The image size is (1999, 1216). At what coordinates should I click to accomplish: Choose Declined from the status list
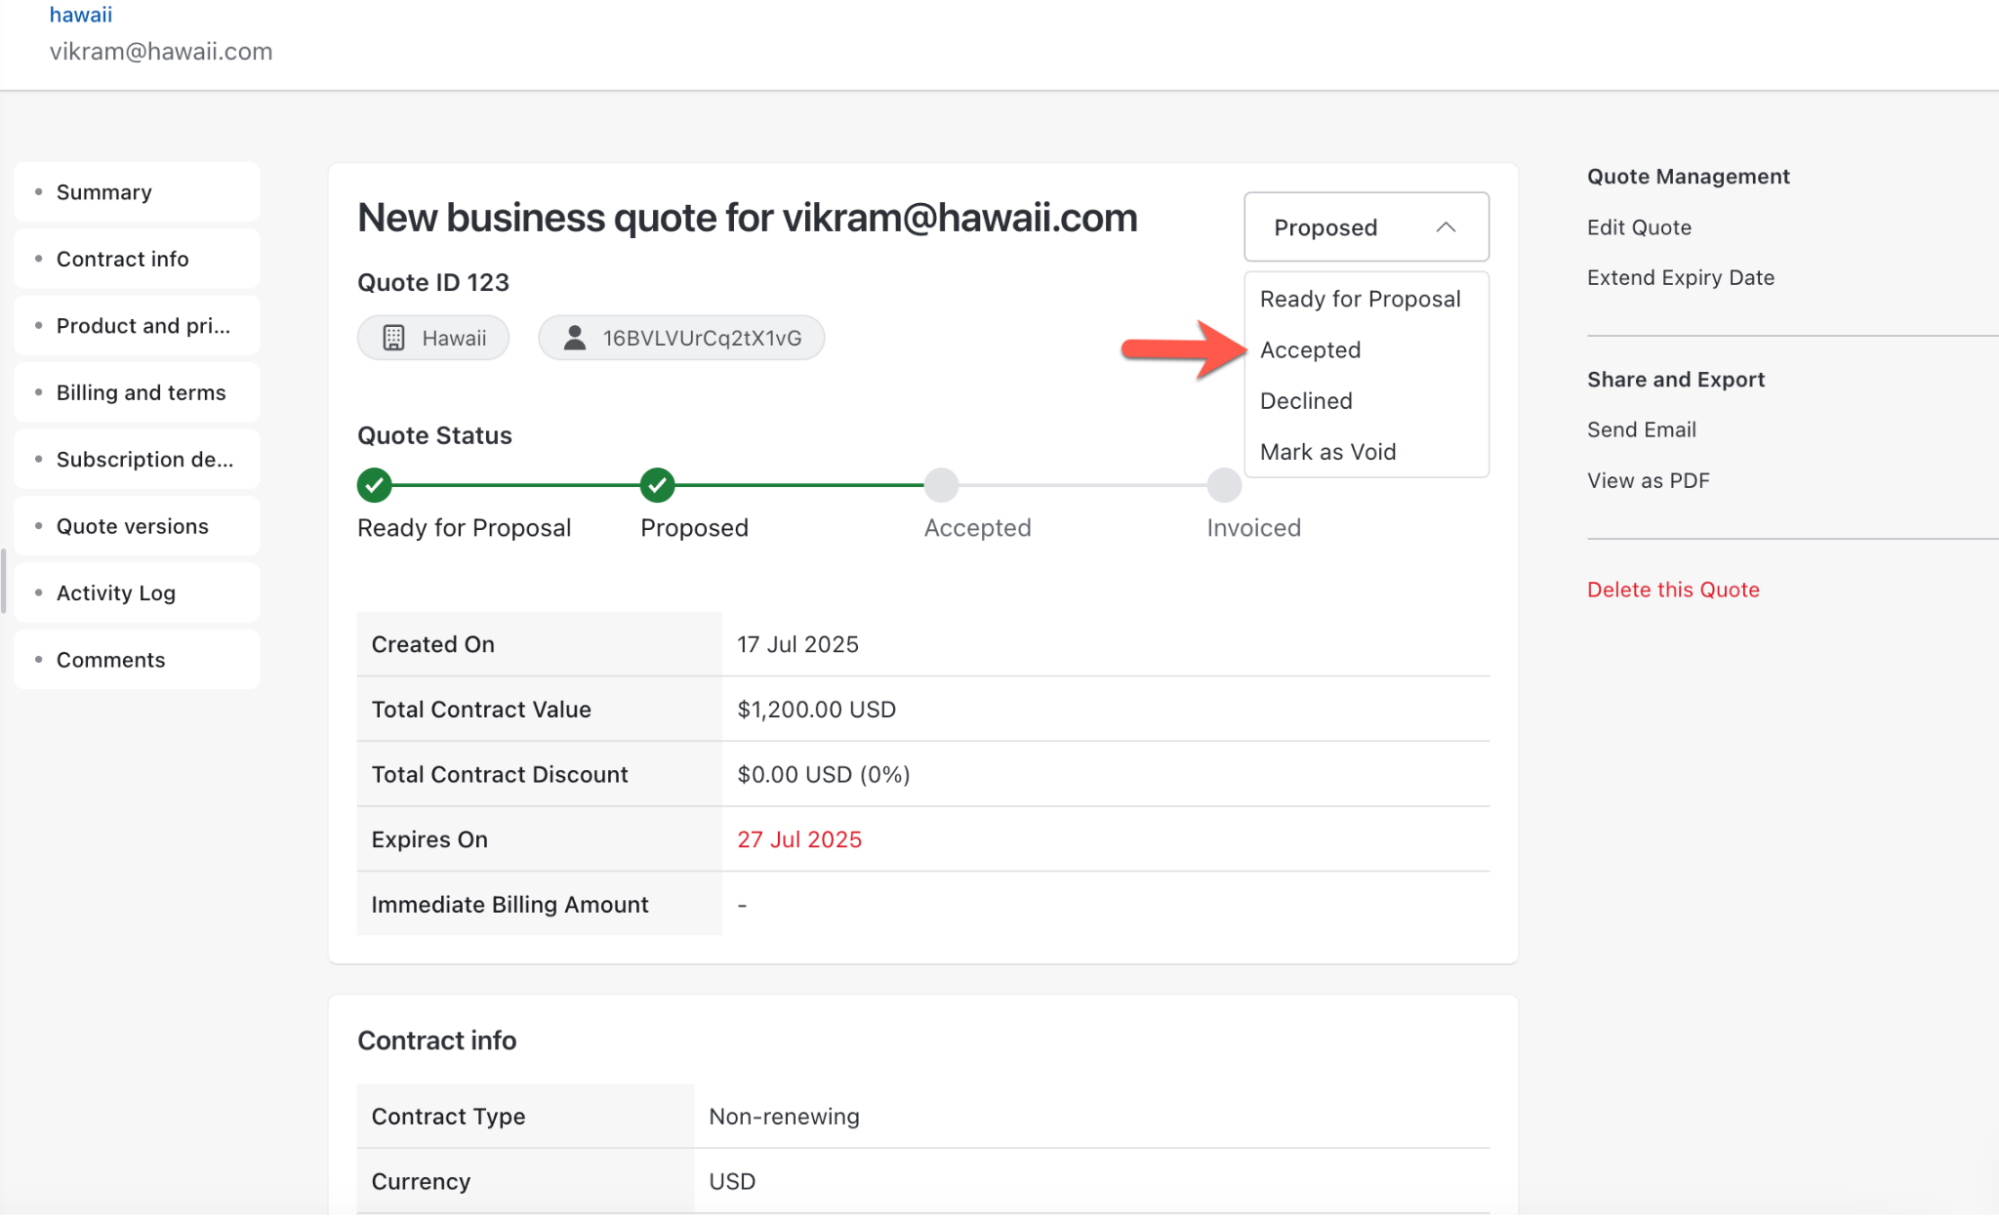tap(1306, 401)
